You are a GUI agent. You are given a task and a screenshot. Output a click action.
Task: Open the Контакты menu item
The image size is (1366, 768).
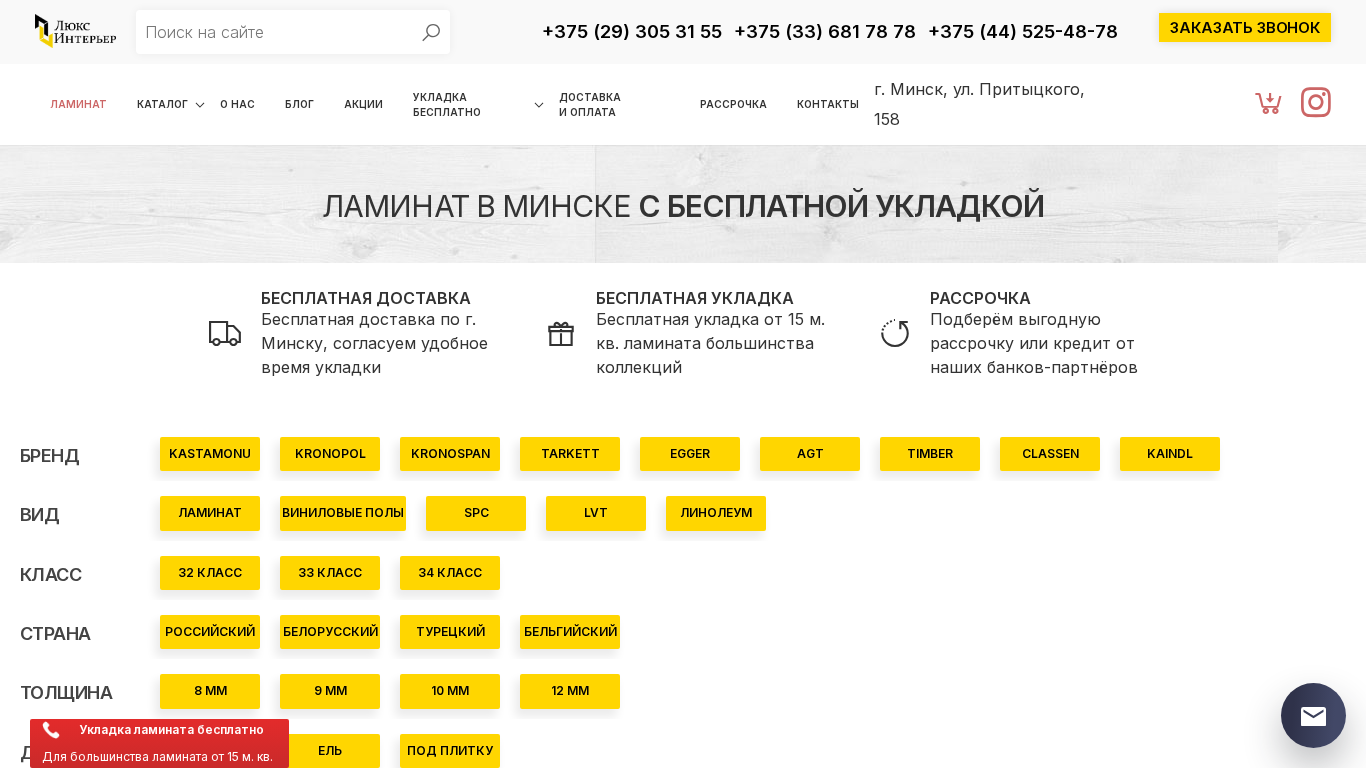(x=828, y=104)
